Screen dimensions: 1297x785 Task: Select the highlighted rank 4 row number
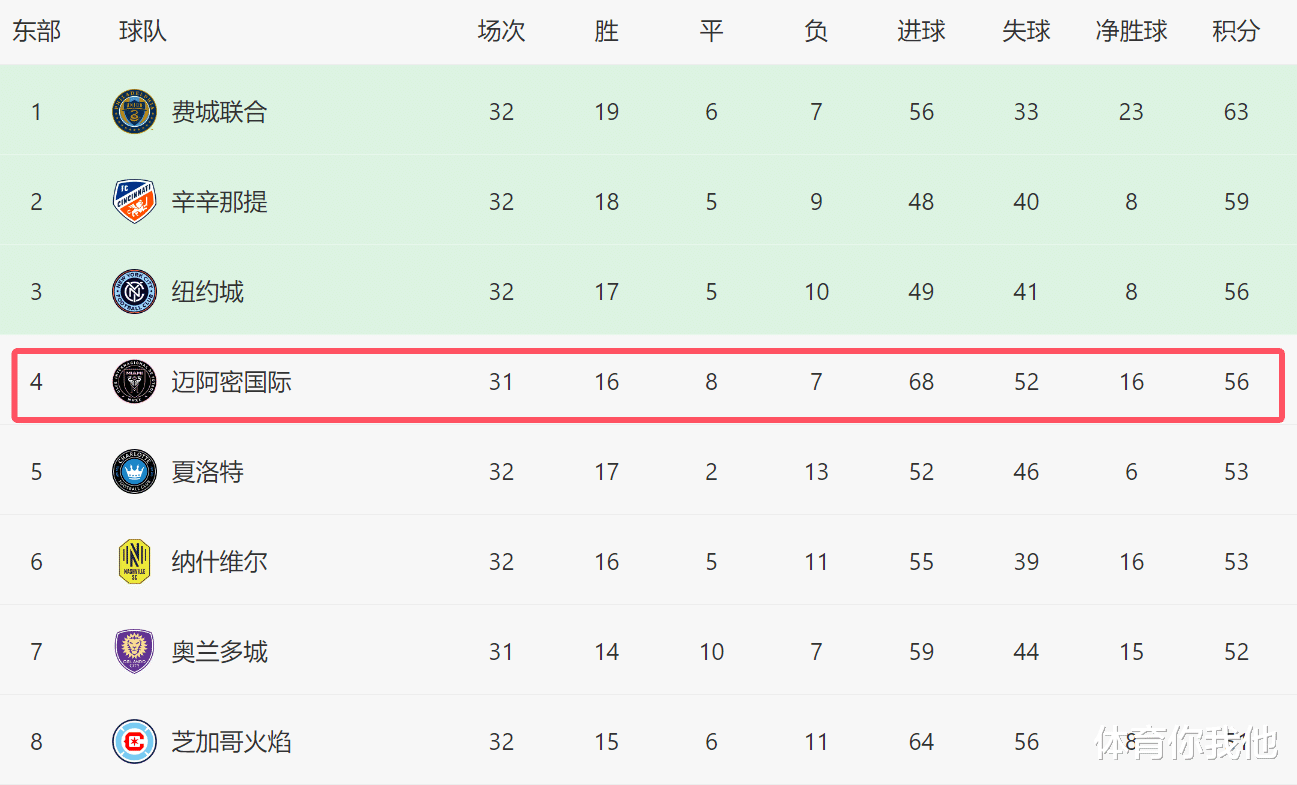[x=36, y=382]
